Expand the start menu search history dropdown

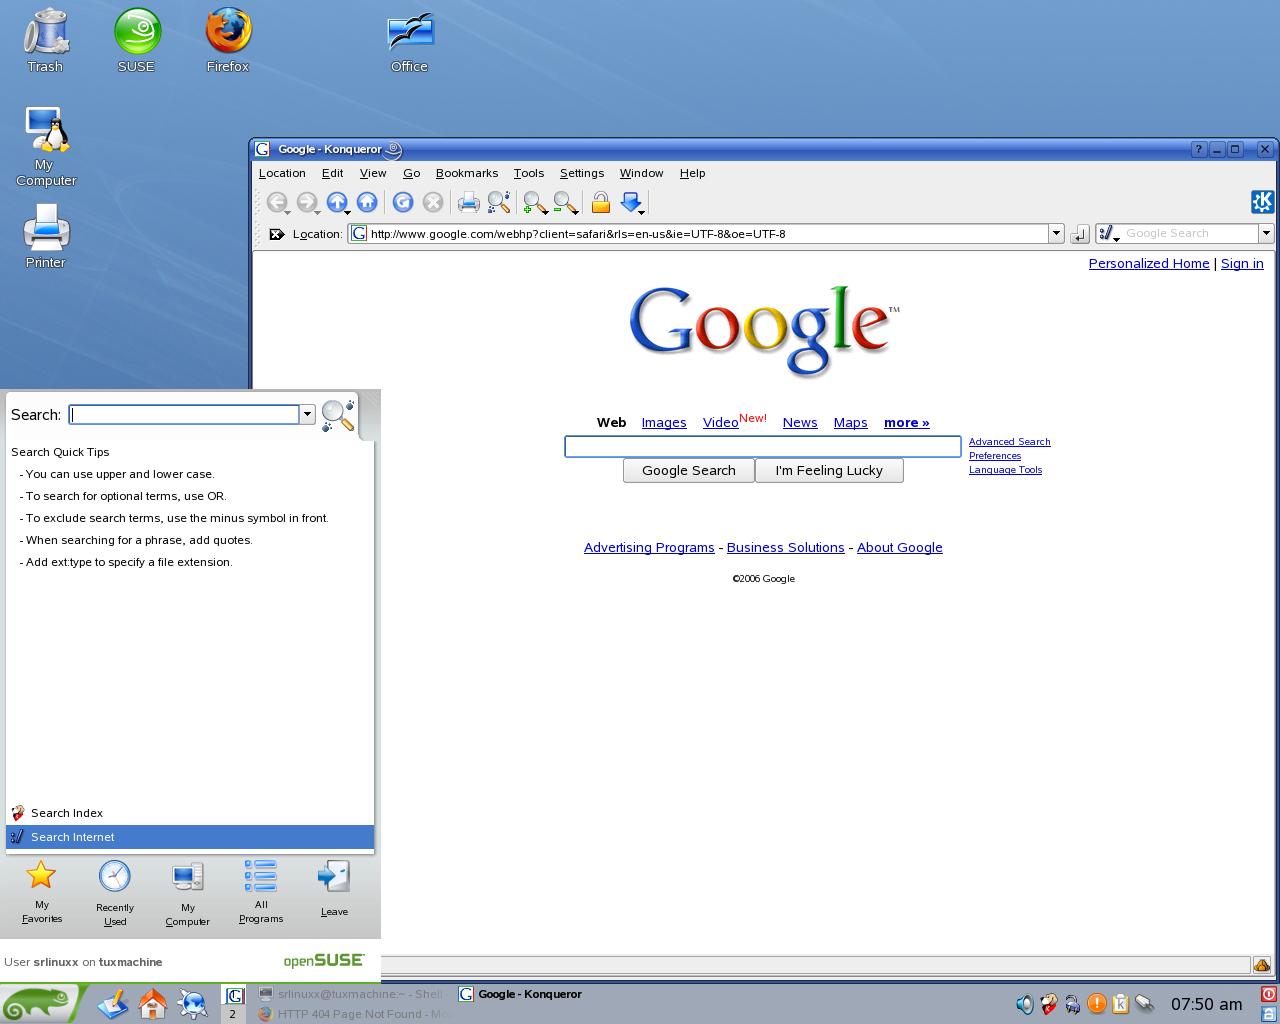coord(307,415)
